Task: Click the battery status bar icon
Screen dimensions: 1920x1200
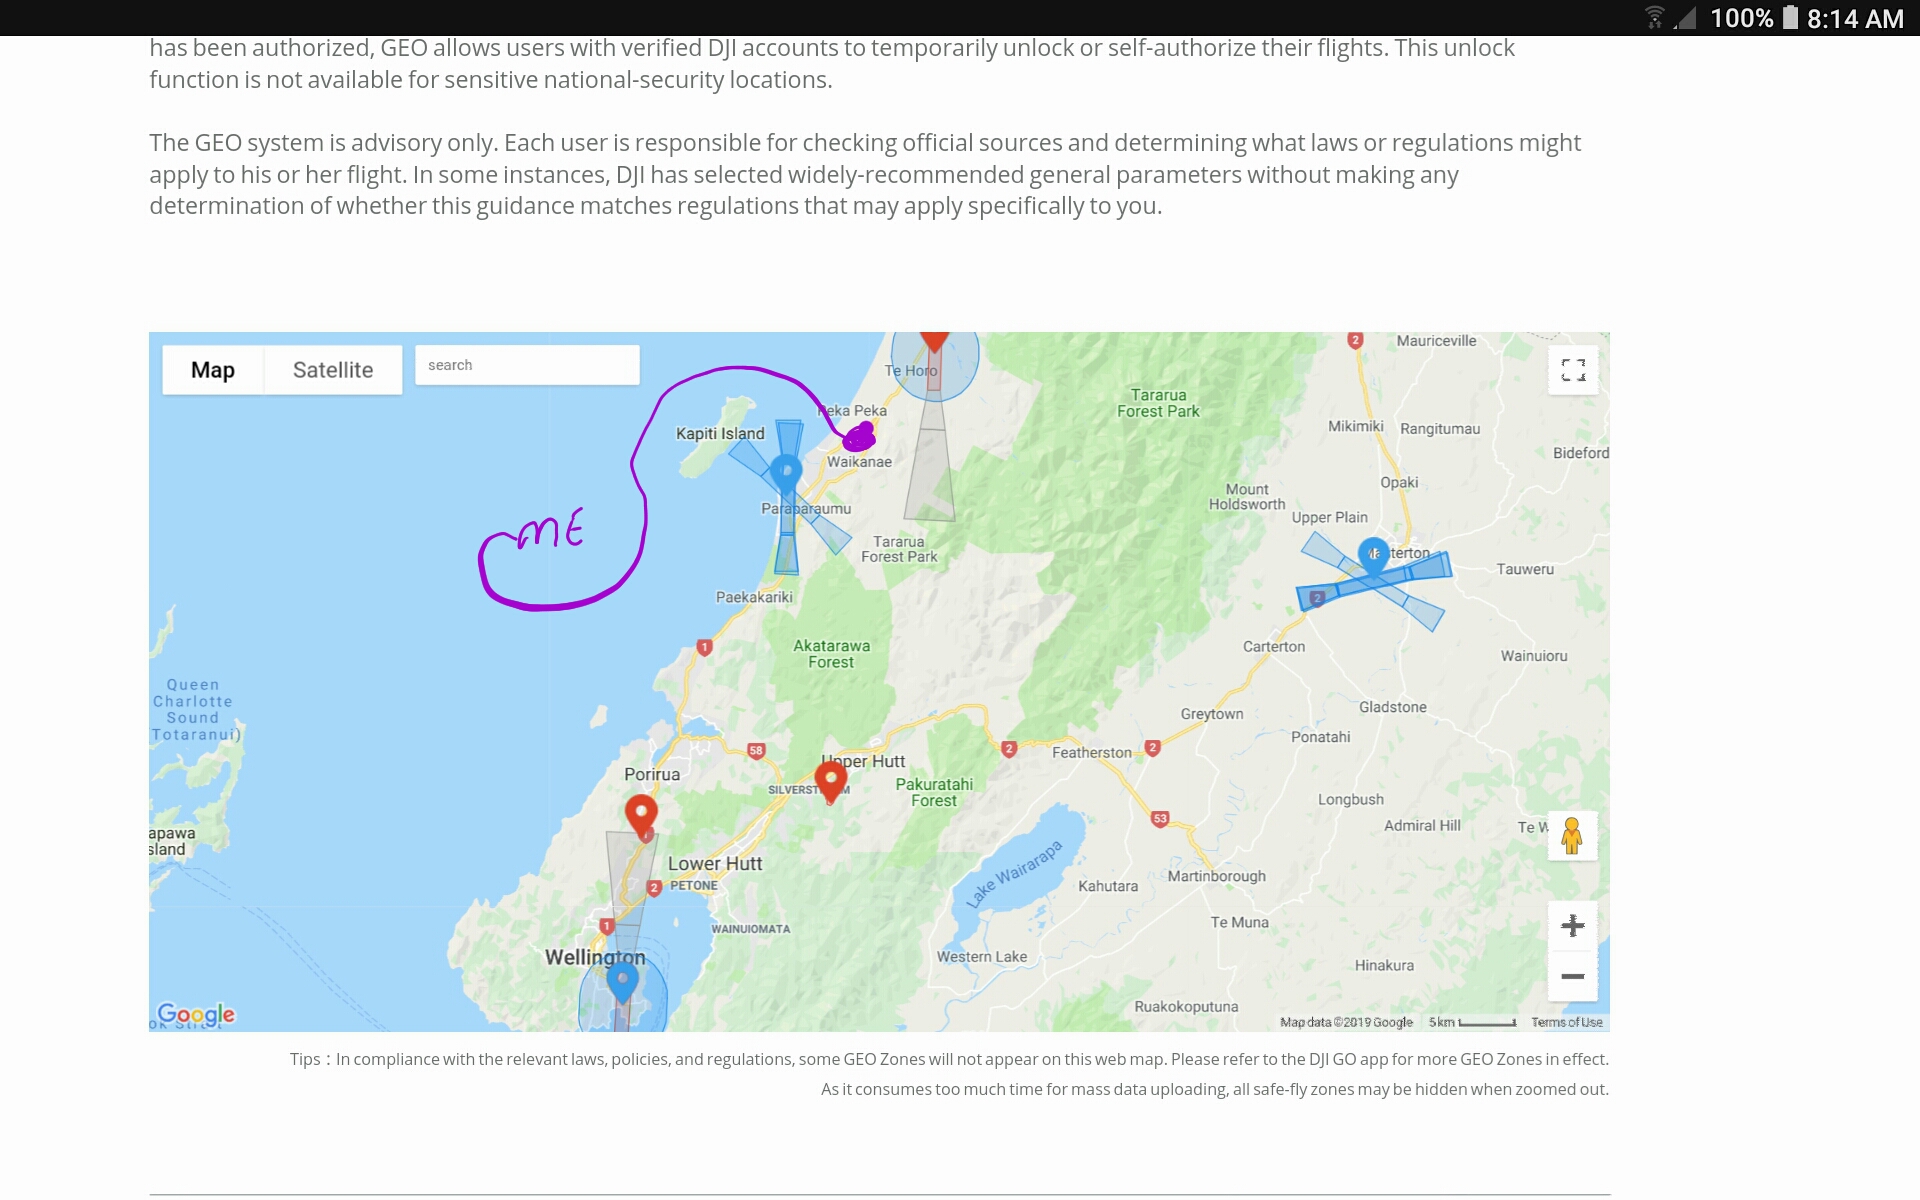Action: (1790, 18)
